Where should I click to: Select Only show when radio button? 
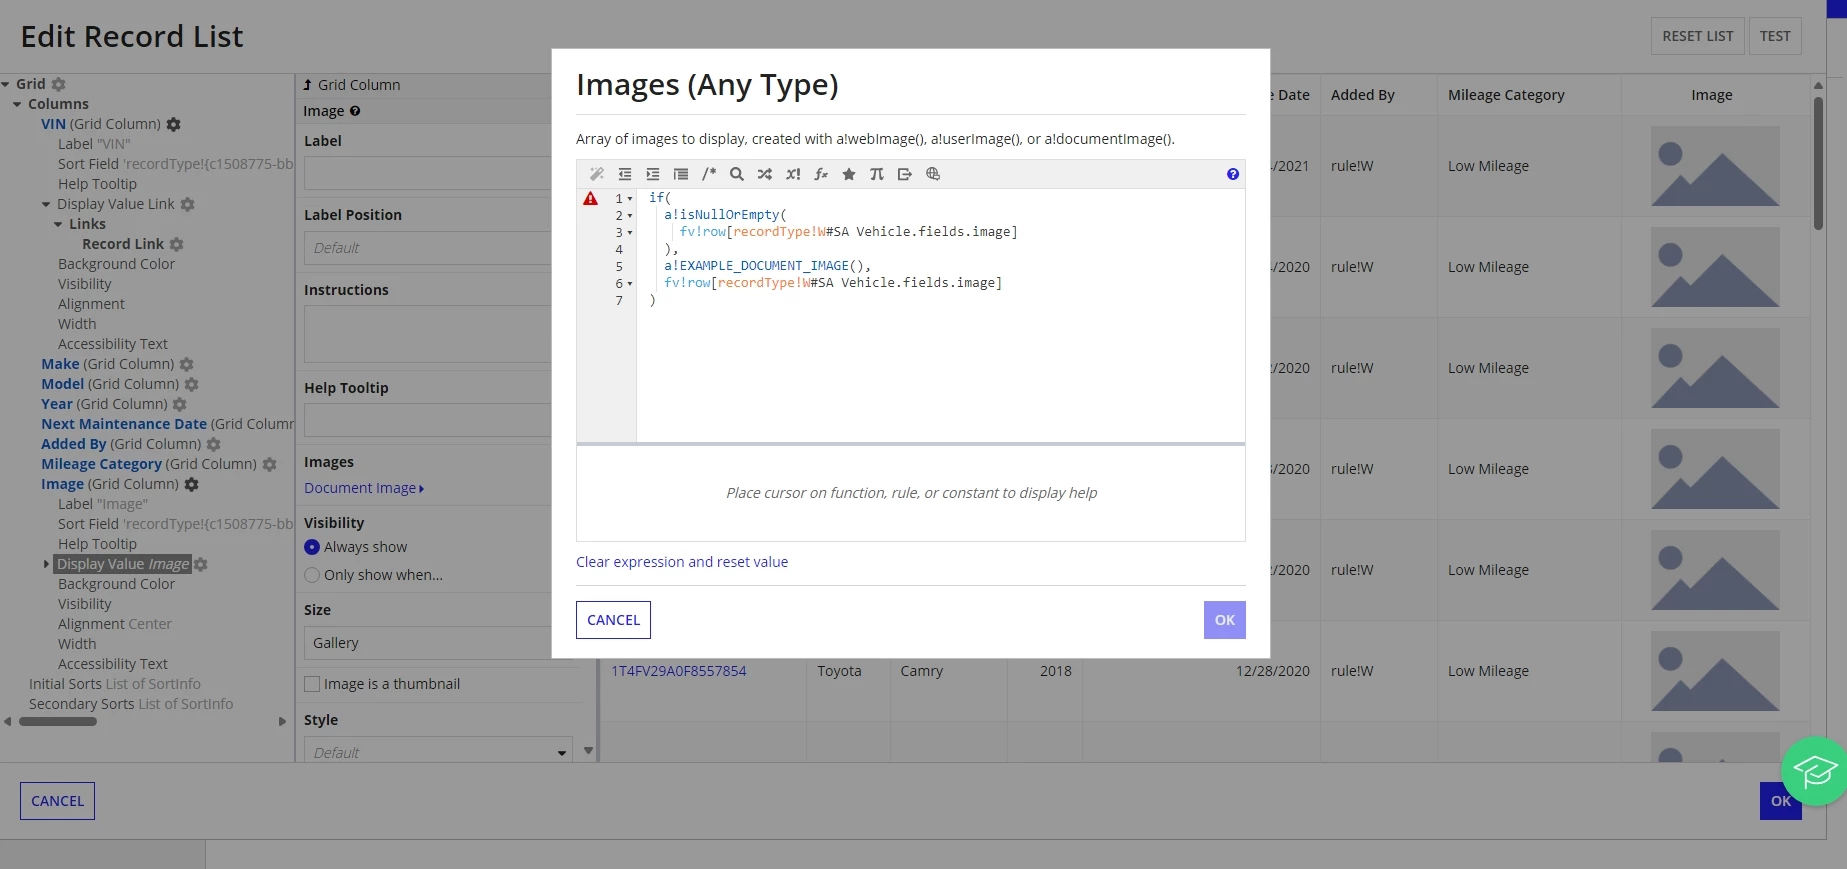click(x=312, y=575)
